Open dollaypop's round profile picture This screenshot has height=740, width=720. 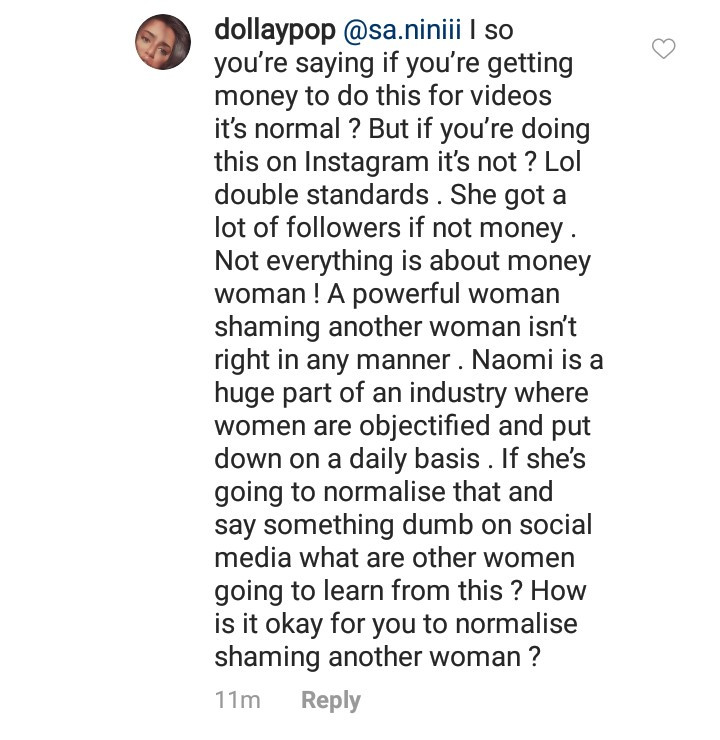(x=163, y=42)
